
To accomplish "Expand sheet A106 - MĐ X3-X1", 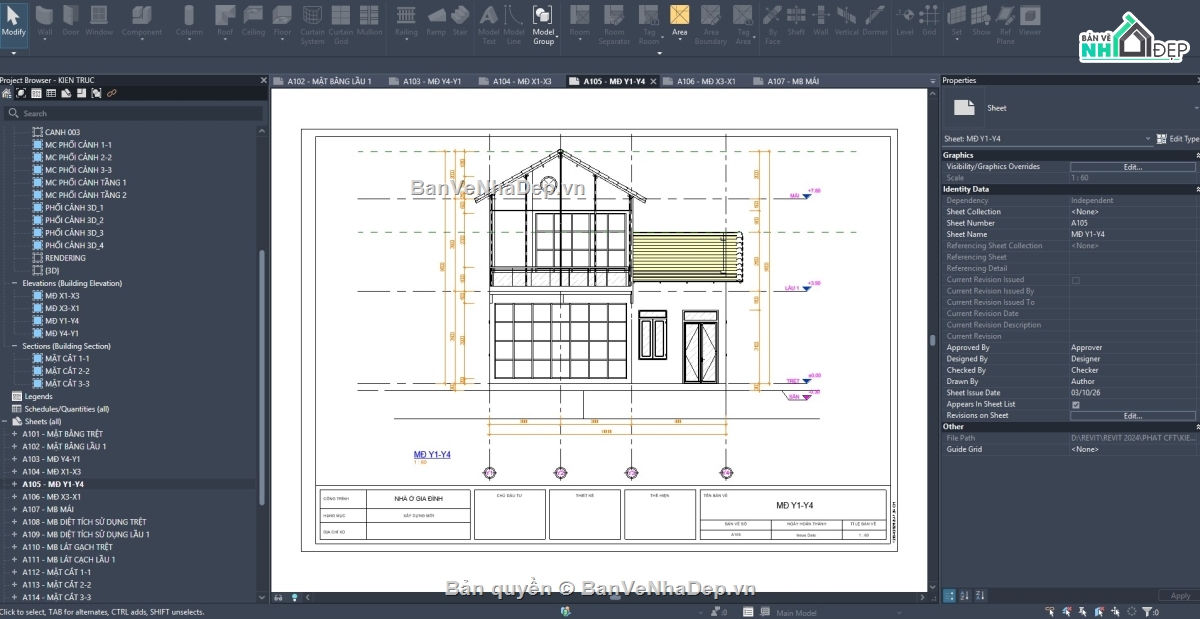I will click(14, 497).
